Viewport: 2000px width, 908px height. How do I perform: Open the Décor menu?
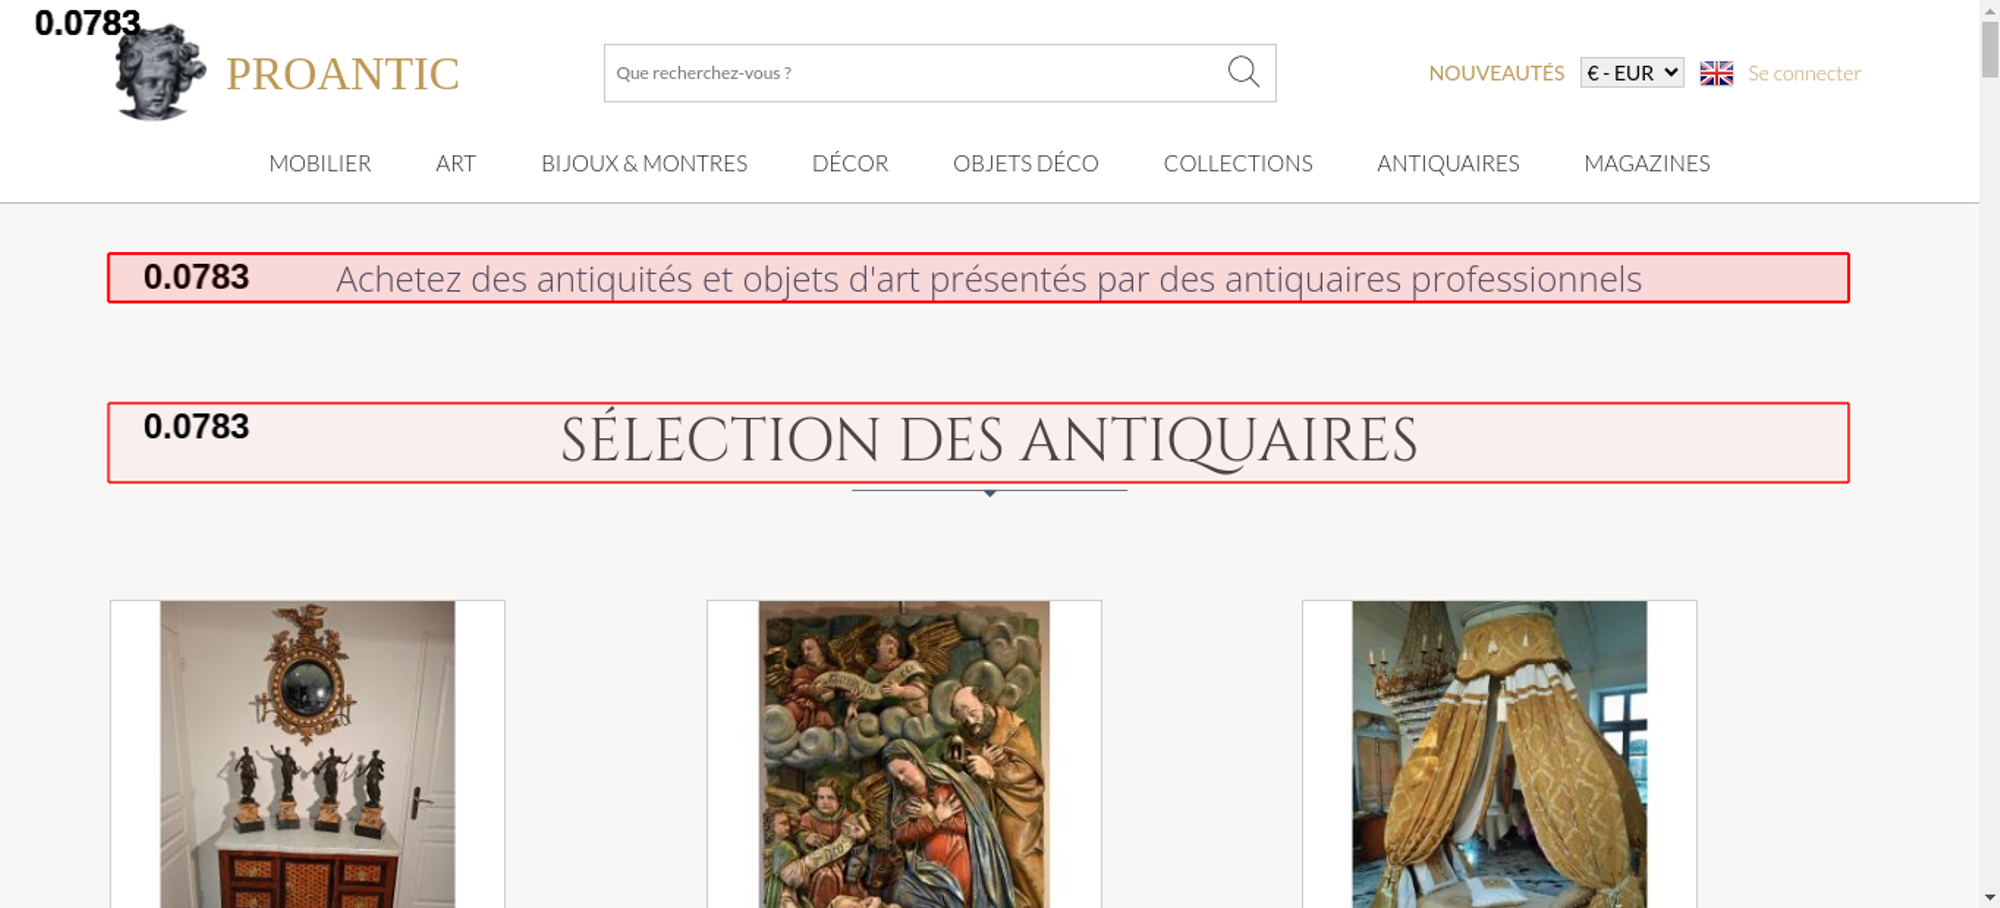(850, 163)
